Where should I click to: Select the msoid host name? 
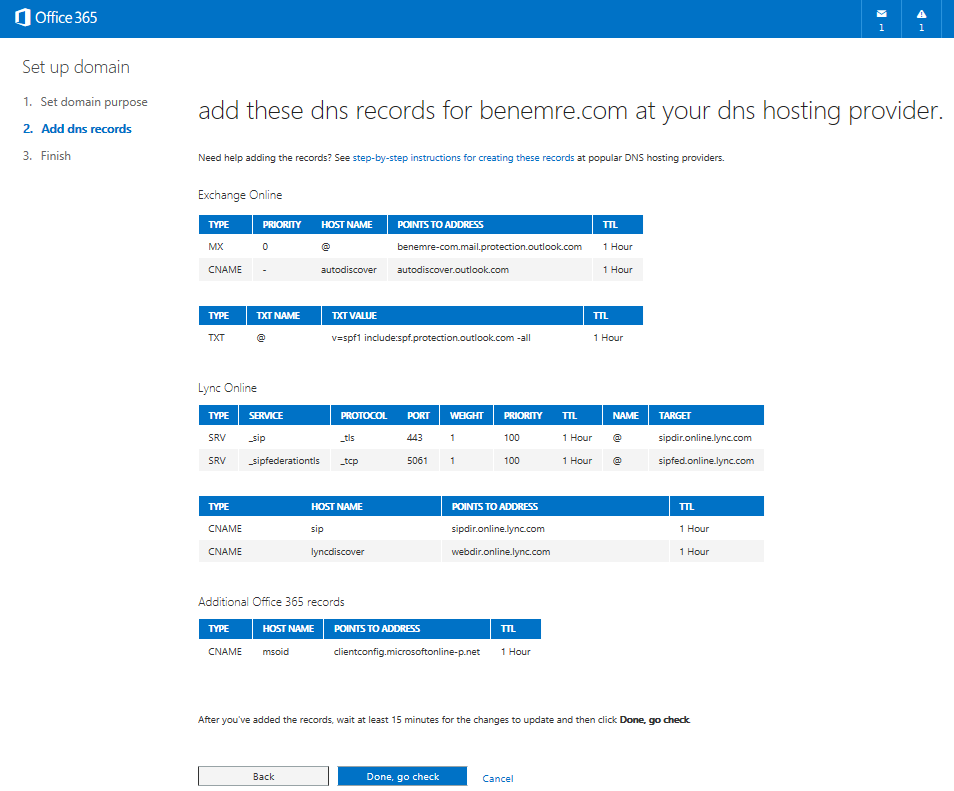coord(276,652)
